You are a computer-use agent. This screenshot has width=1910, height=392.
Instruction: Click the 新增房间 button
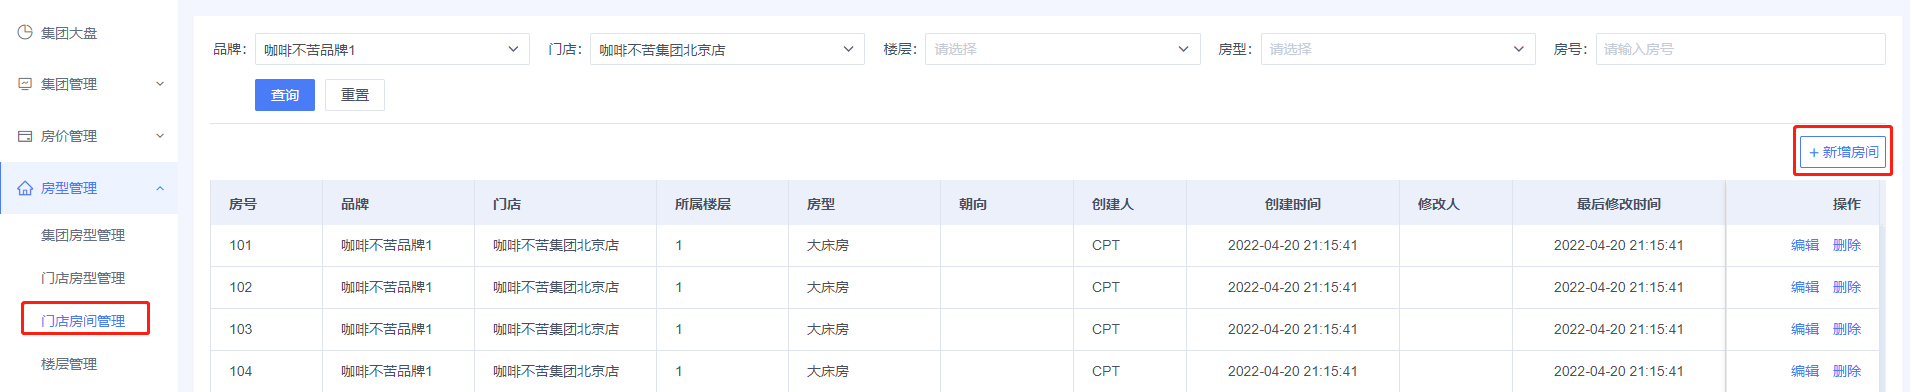click(1843, 152)
